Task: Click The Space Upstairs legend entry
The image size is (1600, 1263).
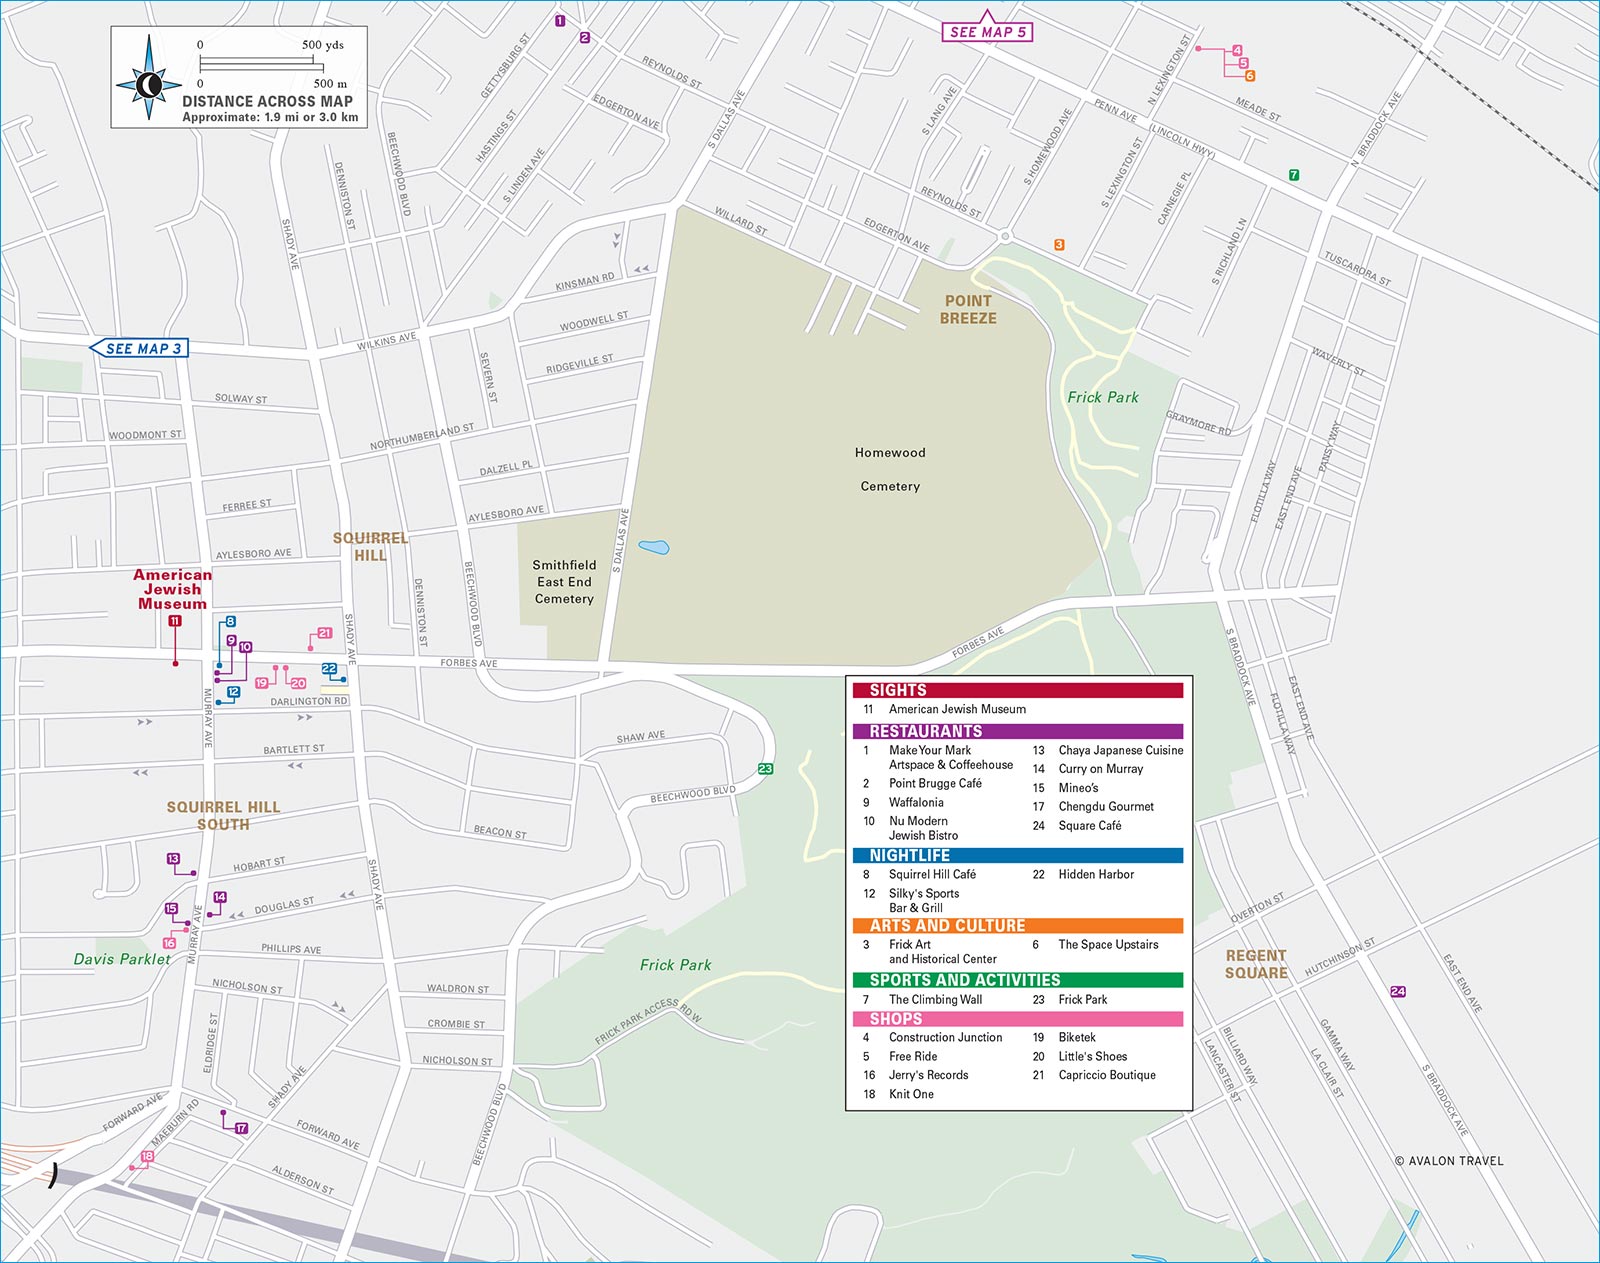Action: pyautogui.click(x=1108, y=944)
